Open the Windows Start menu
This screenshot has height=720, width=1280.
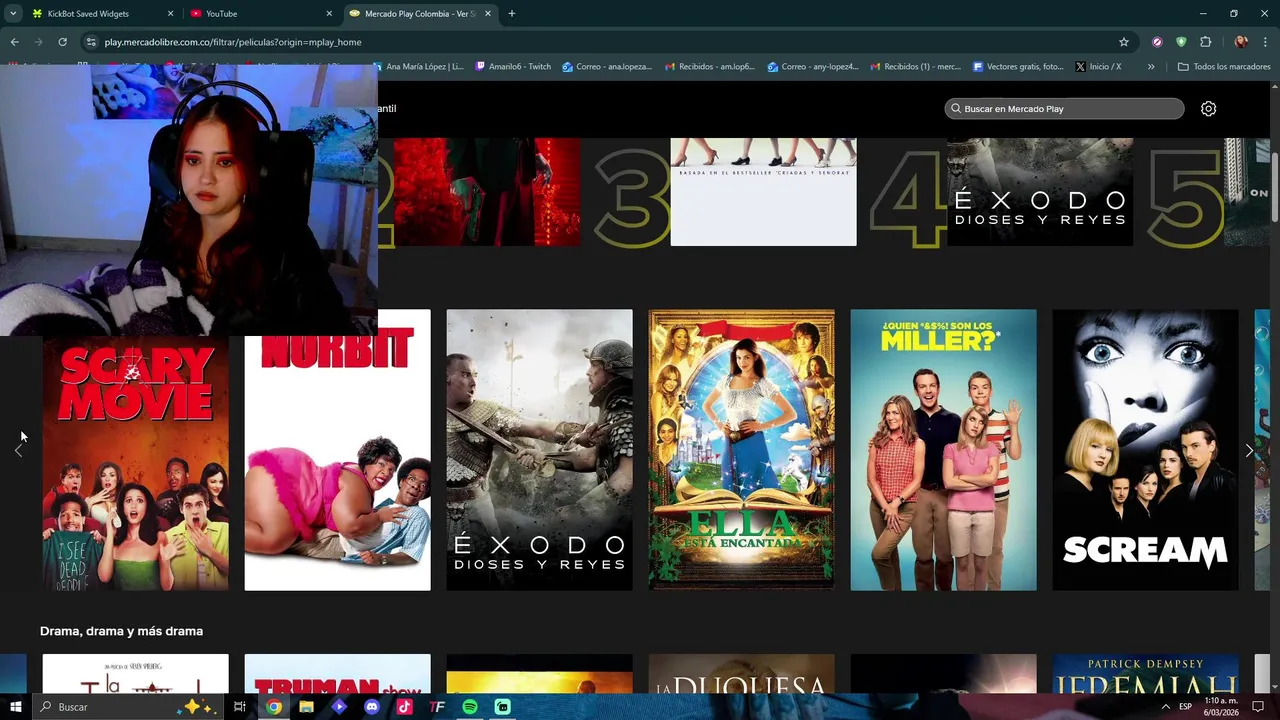(x=15, y=707)
